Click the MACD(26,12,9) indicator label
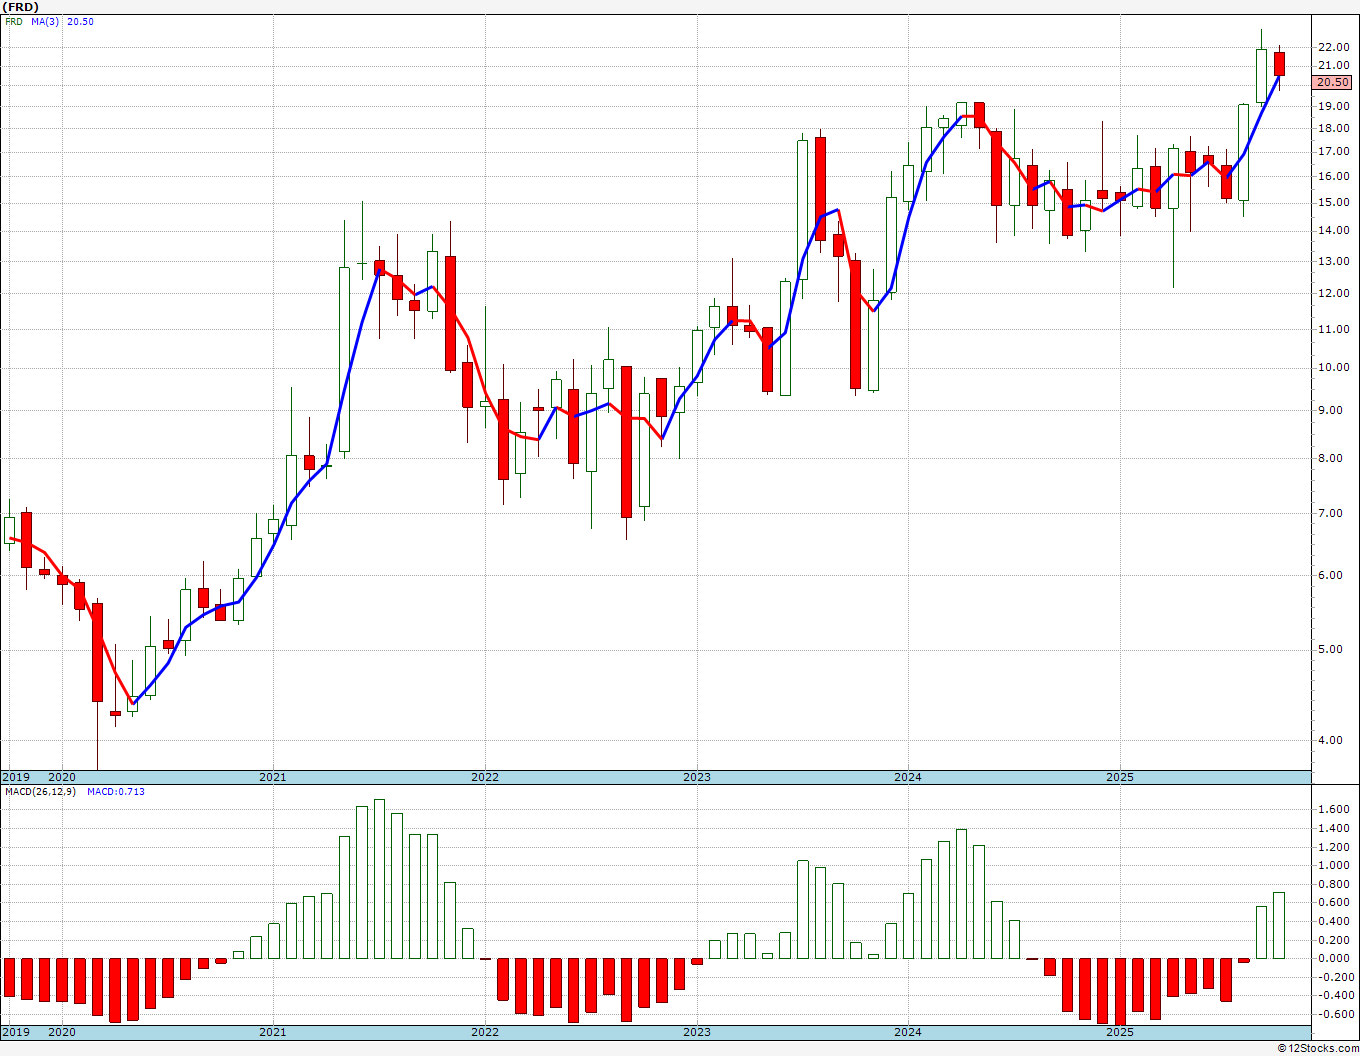Viewport: 1360px width, 1056px height. coord(40,792)
